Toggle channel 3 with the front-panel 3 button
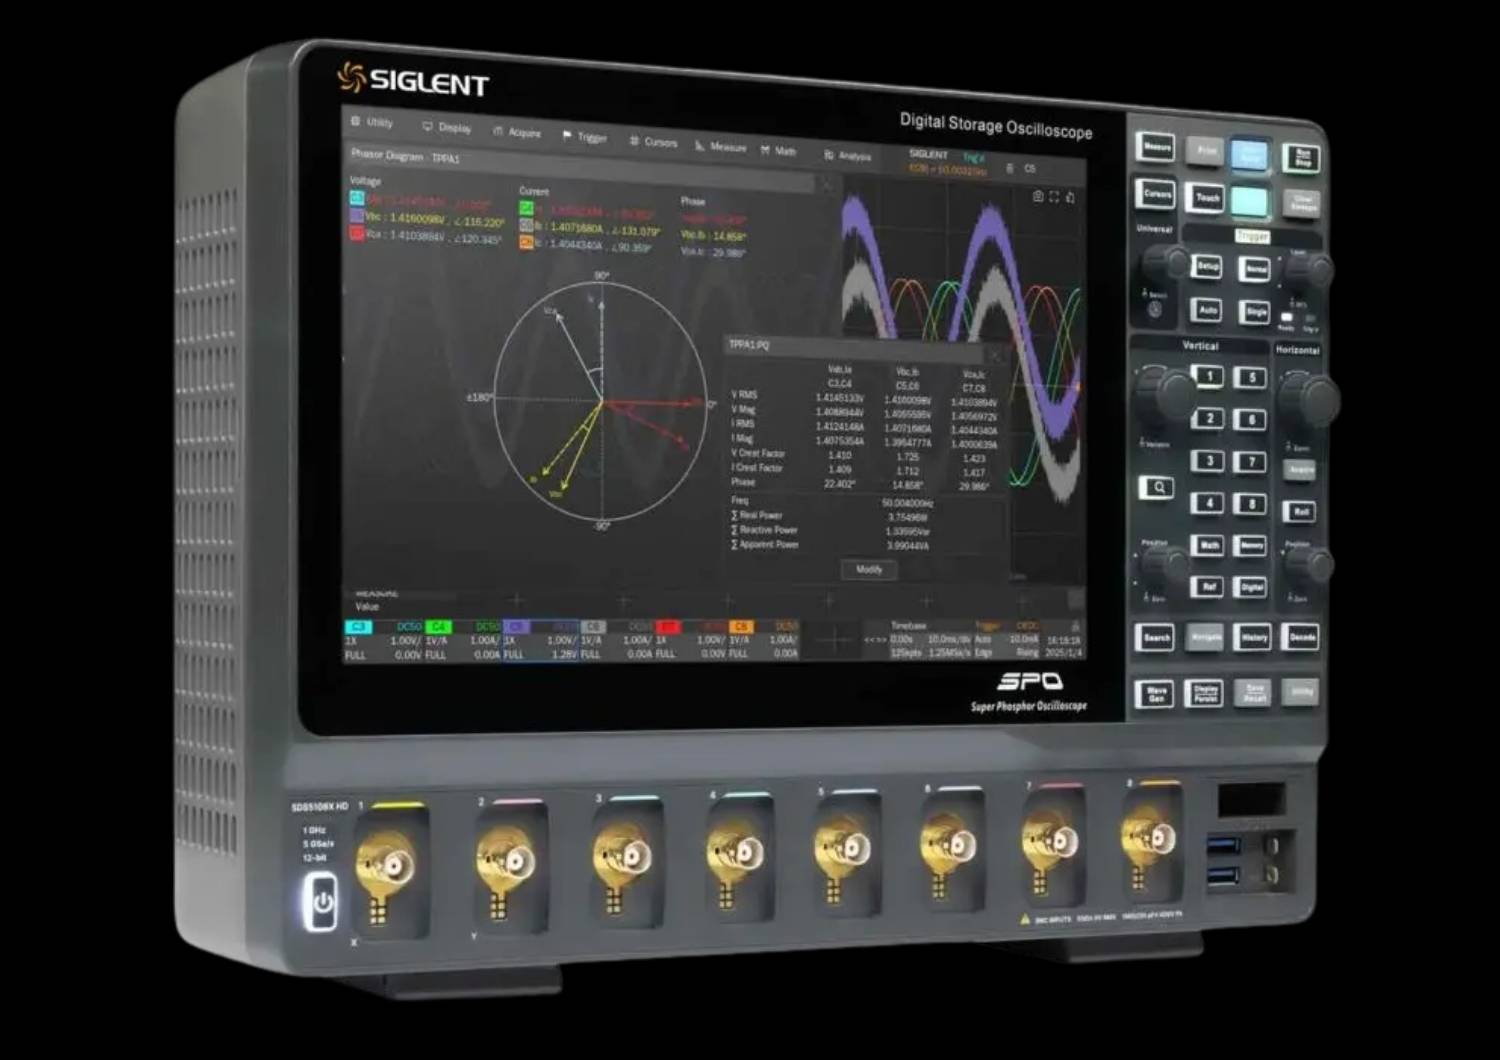Viewport: 1500px width, 1060px height. (1209, 461)
